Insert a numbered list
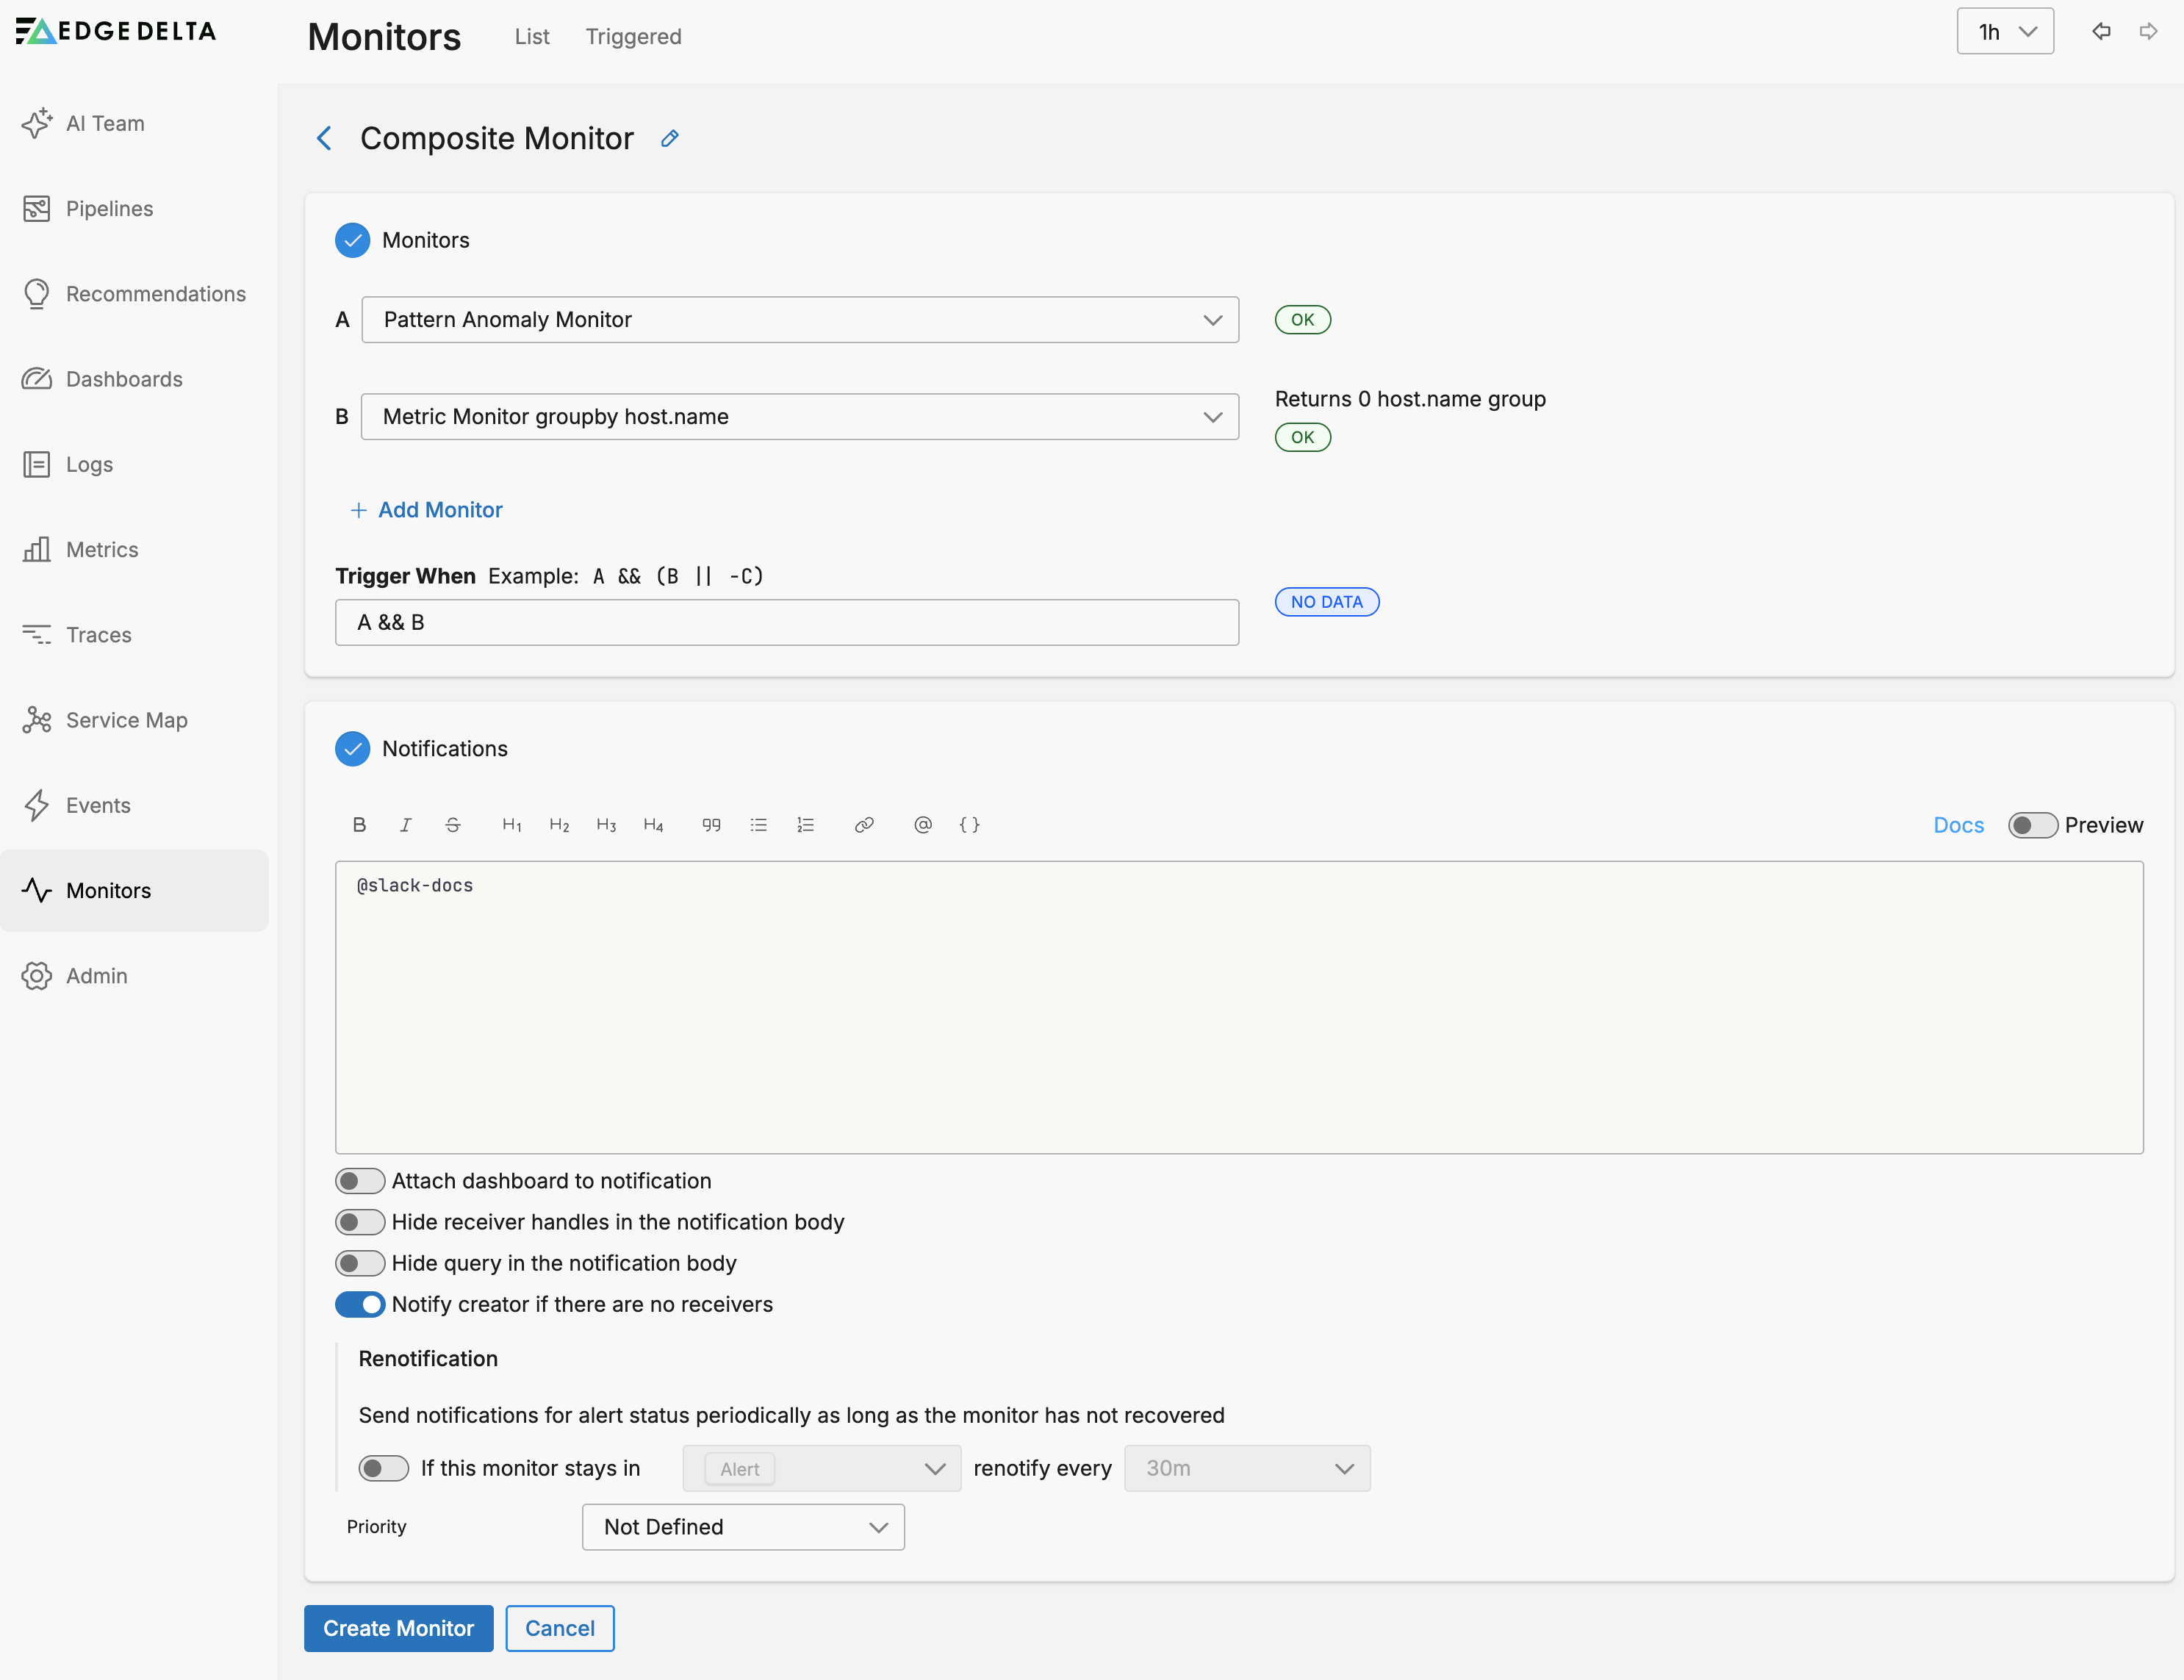 click(806, 824)
